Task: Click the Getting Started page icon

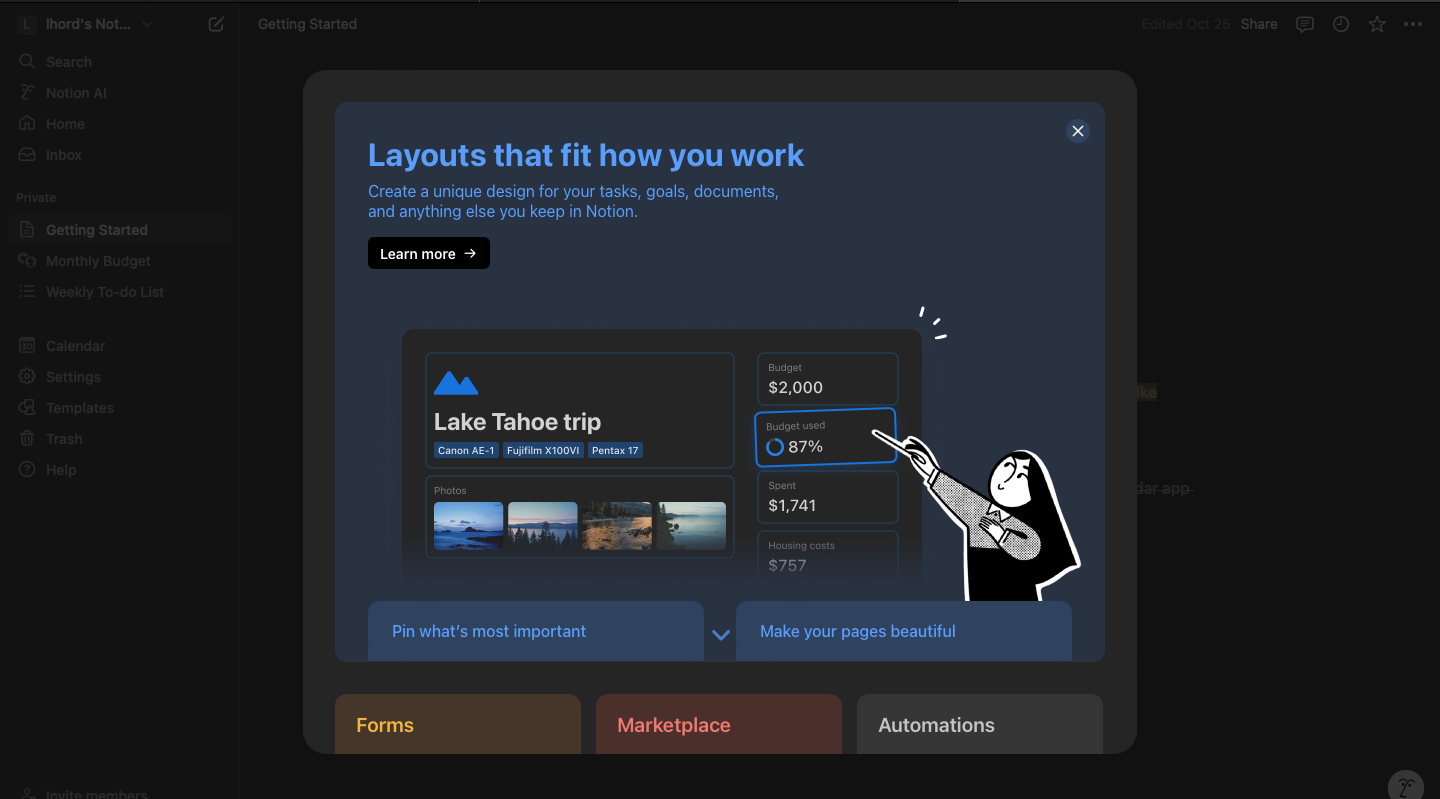Action: coord(27,230)
